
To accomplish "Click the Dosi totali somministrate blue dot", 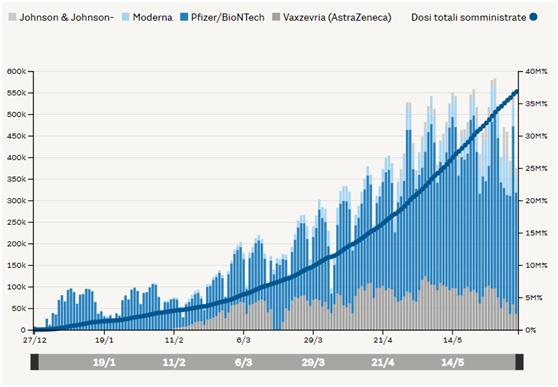I will tap(533, 17).
